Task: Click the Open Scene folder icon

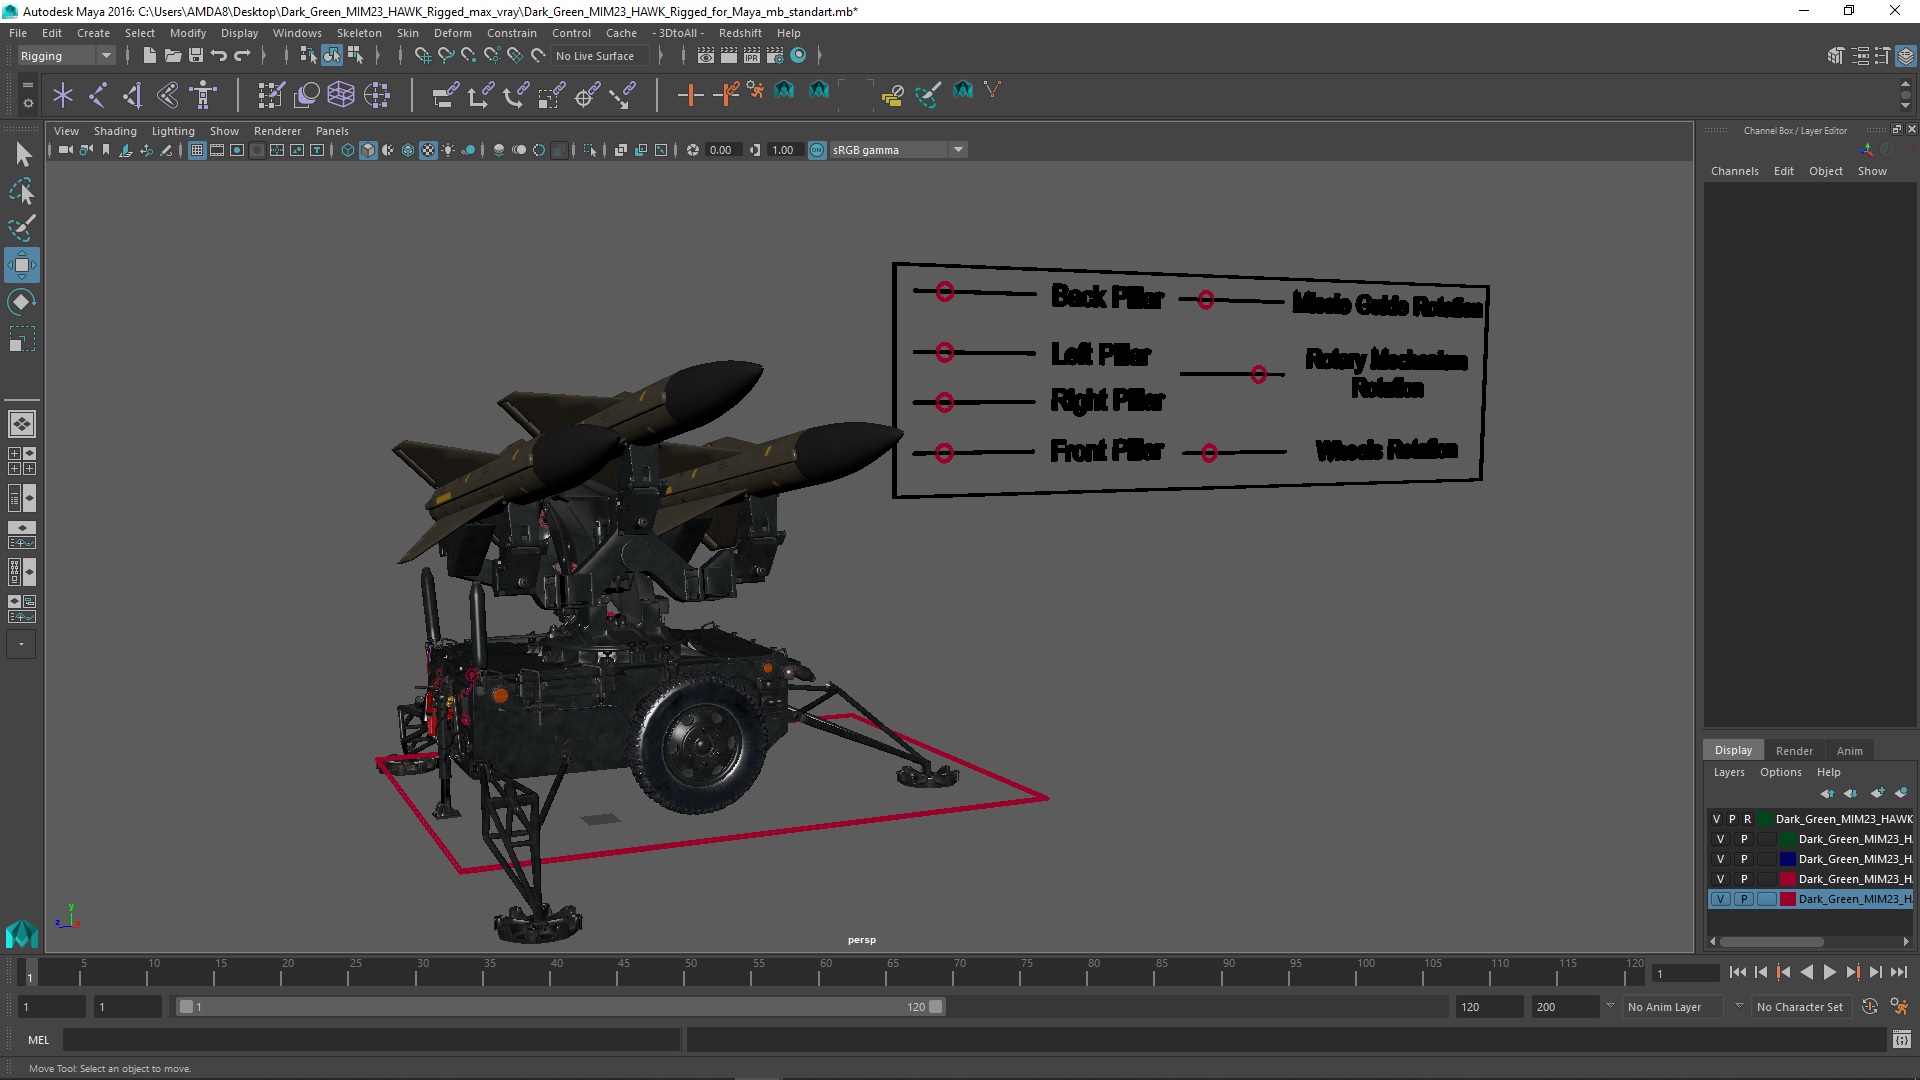Action: pyautogui.click(x=172, y=56)
